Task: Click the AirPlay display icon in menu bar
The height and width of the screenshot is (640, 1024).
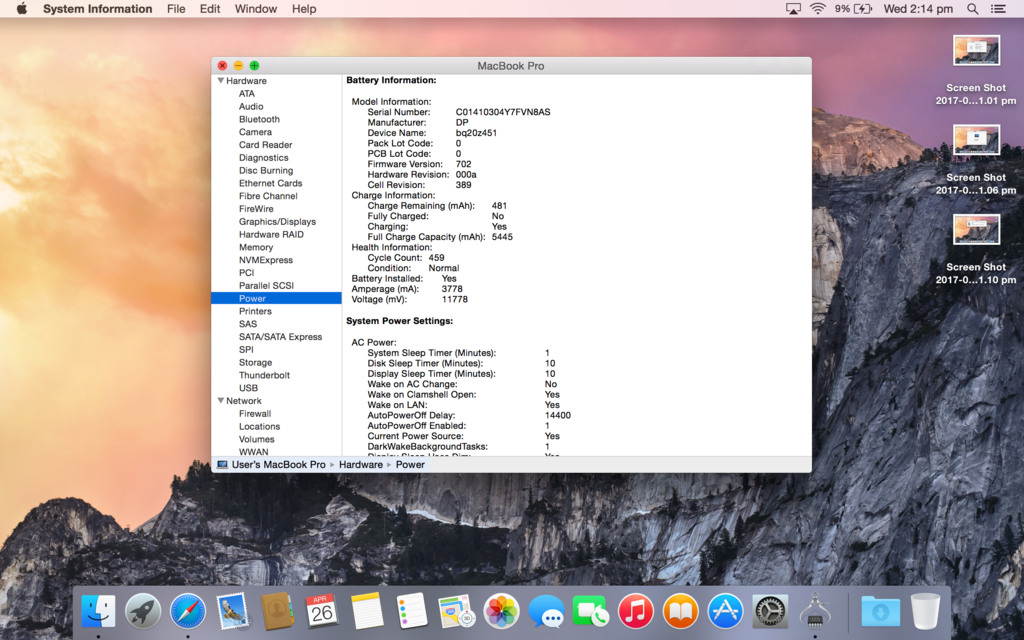Action: [793, 8]
